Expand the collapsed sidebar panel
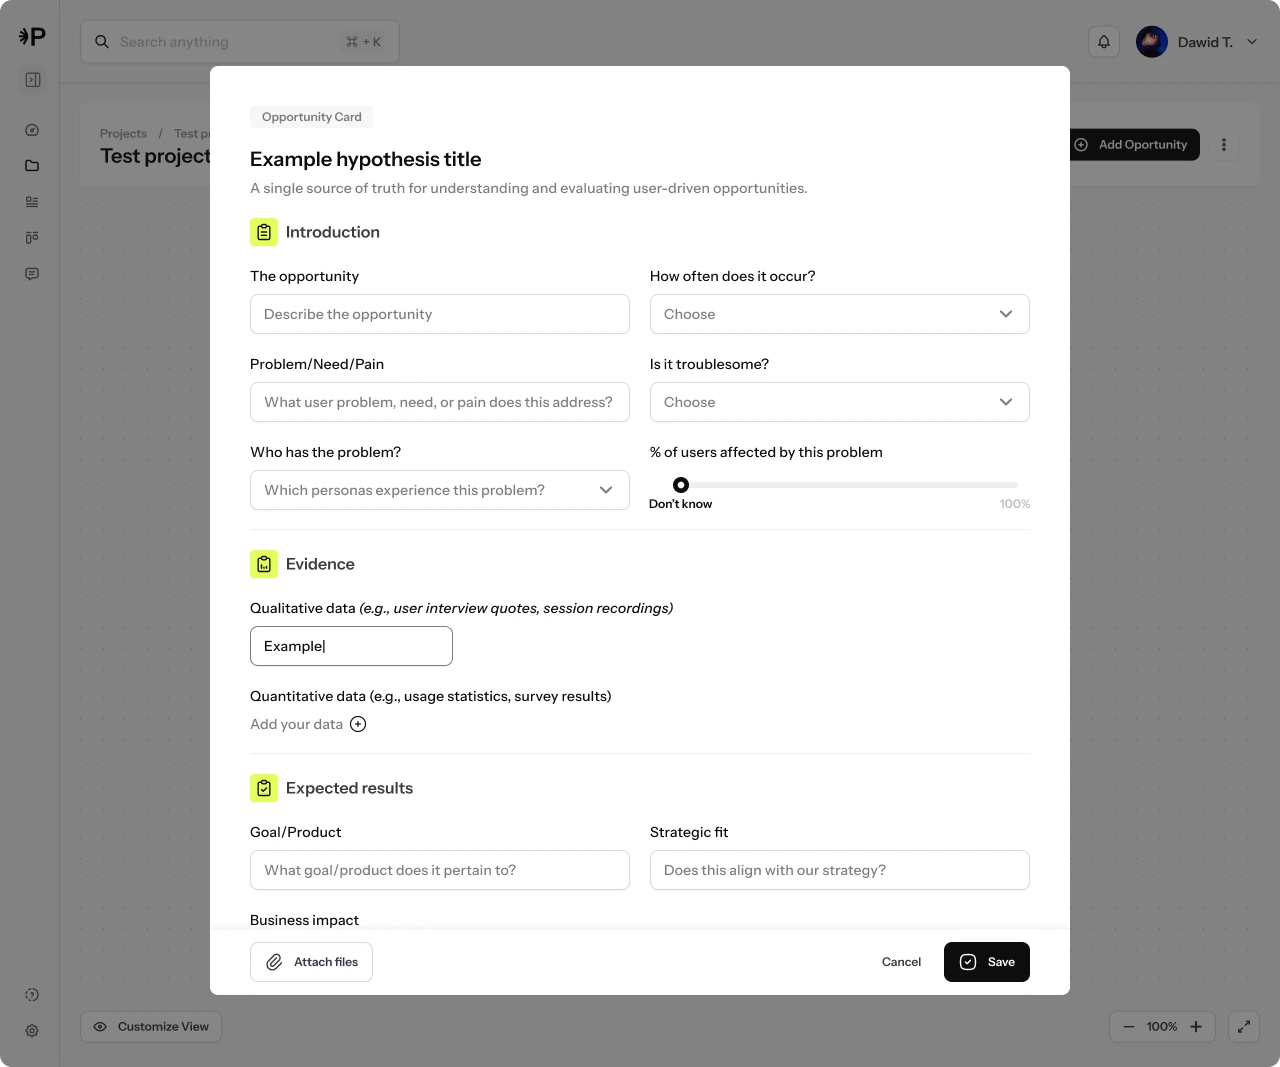 coord(33,80)
